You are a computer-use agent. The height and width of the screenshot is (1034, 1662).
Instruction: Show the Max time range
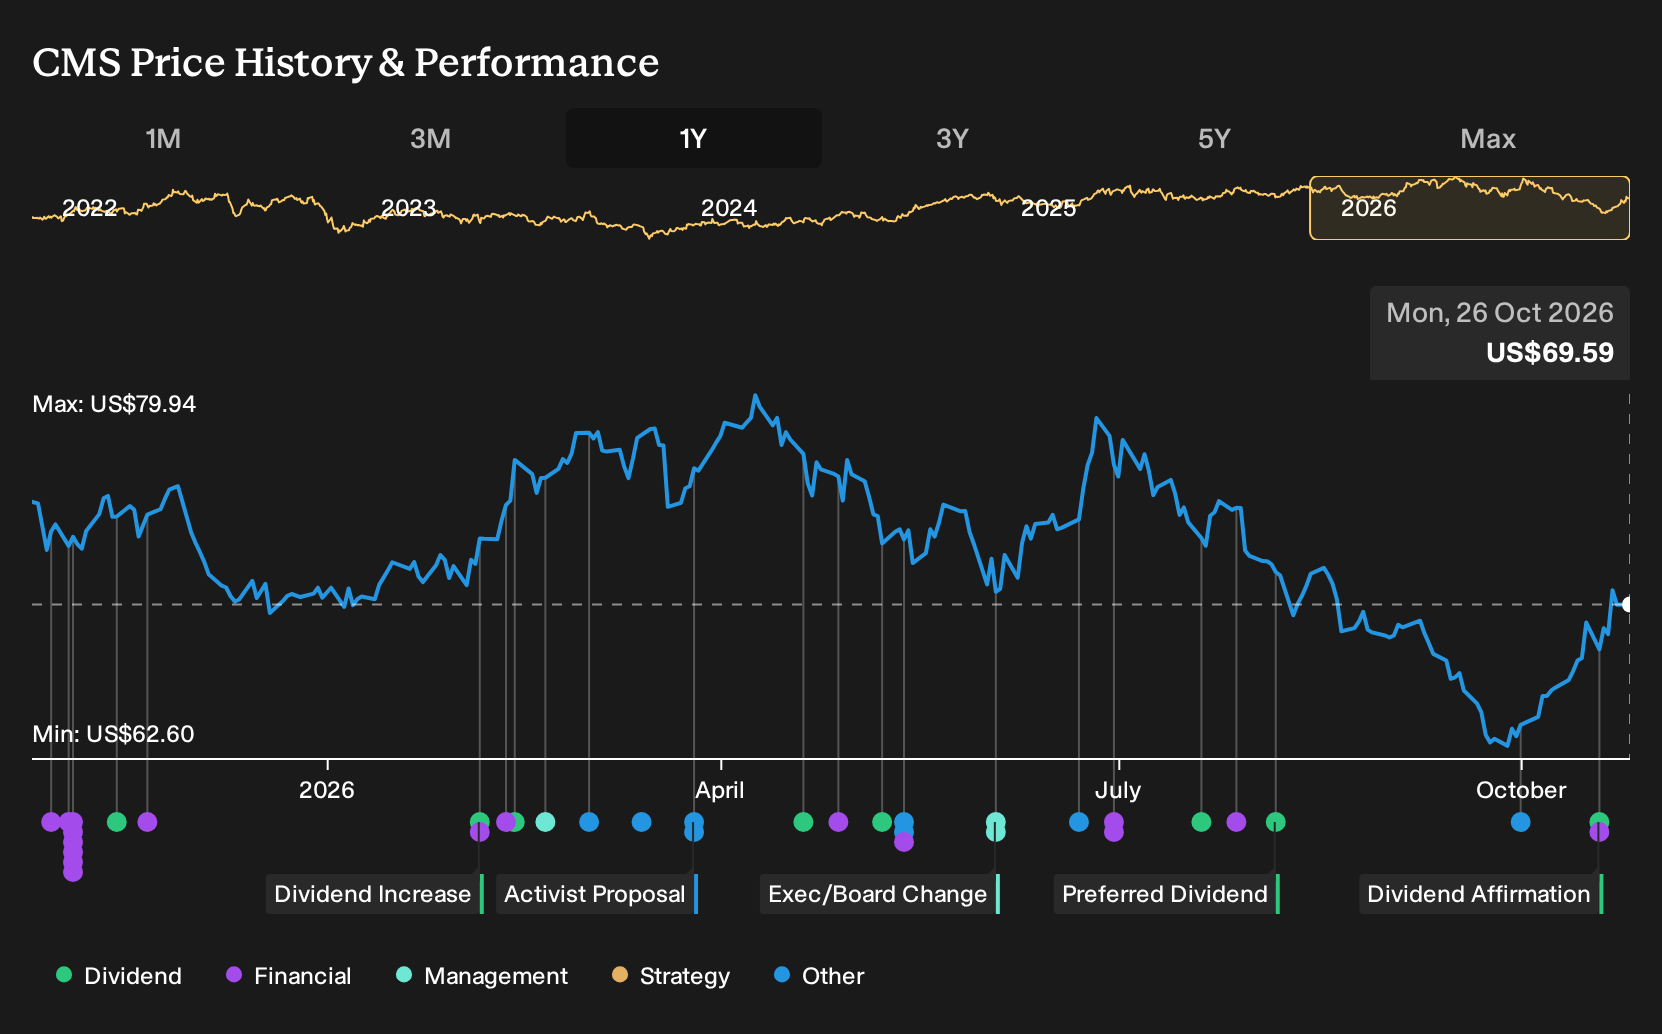tap(1488, 138)
